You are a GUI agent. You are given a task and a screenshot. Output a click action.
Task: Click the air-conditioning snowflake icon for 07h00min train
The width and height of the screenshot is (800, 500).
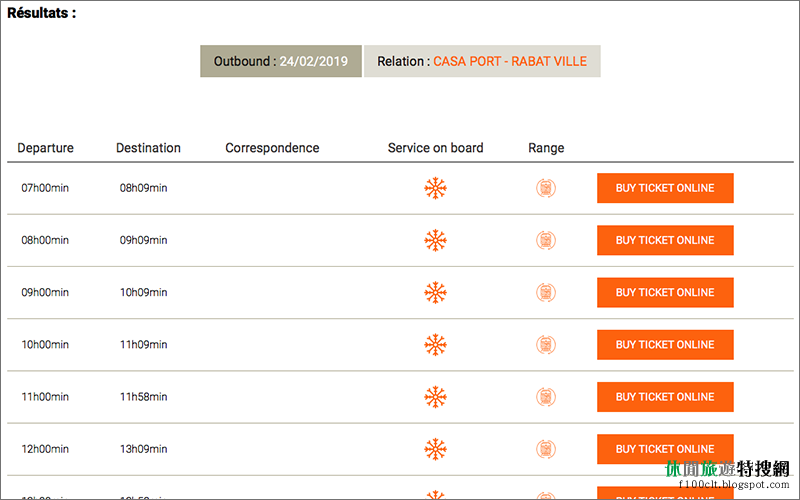click(435, 188)
